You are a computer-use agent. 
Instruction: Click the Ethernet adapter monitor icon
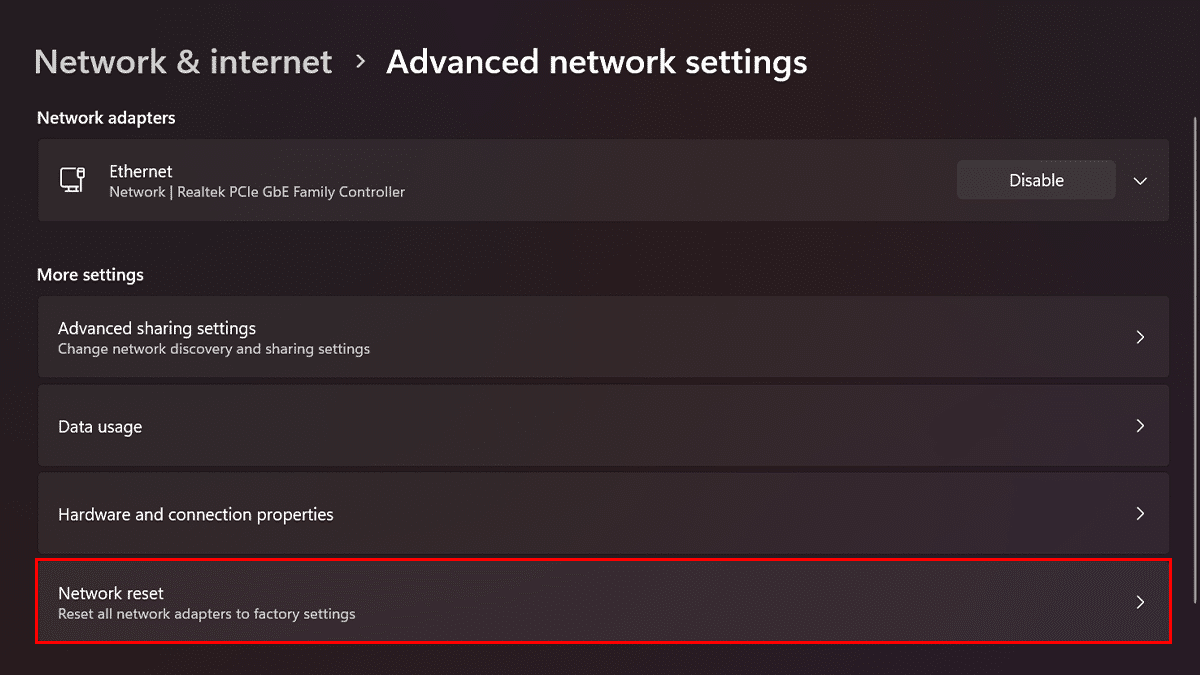pos(72,180)
